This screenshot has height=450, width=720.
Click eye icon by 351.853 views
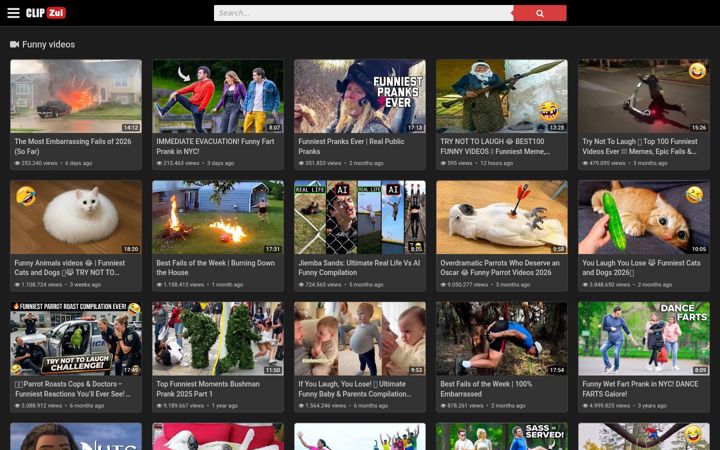[x=301, y=163]
